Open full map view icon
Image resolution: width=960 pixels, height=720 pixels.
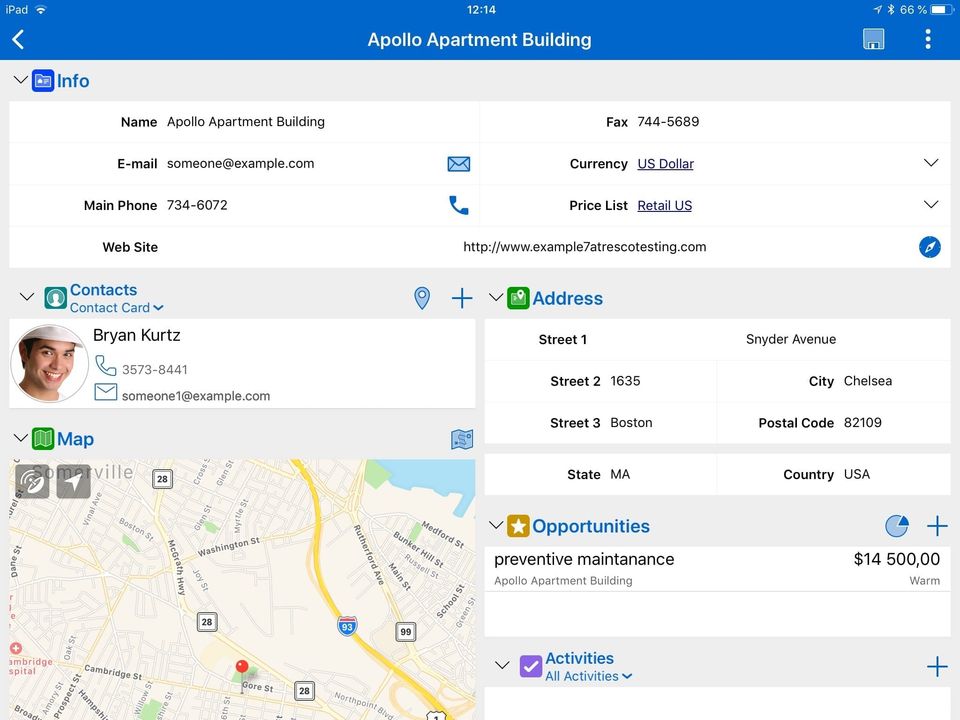click(x=462, y=439)
